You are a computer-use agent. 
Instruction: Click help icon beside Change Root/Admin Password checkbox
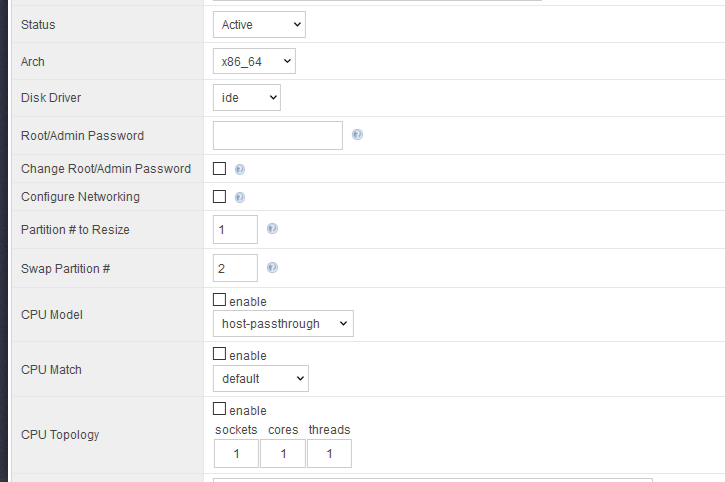click(x=240, y=169)
